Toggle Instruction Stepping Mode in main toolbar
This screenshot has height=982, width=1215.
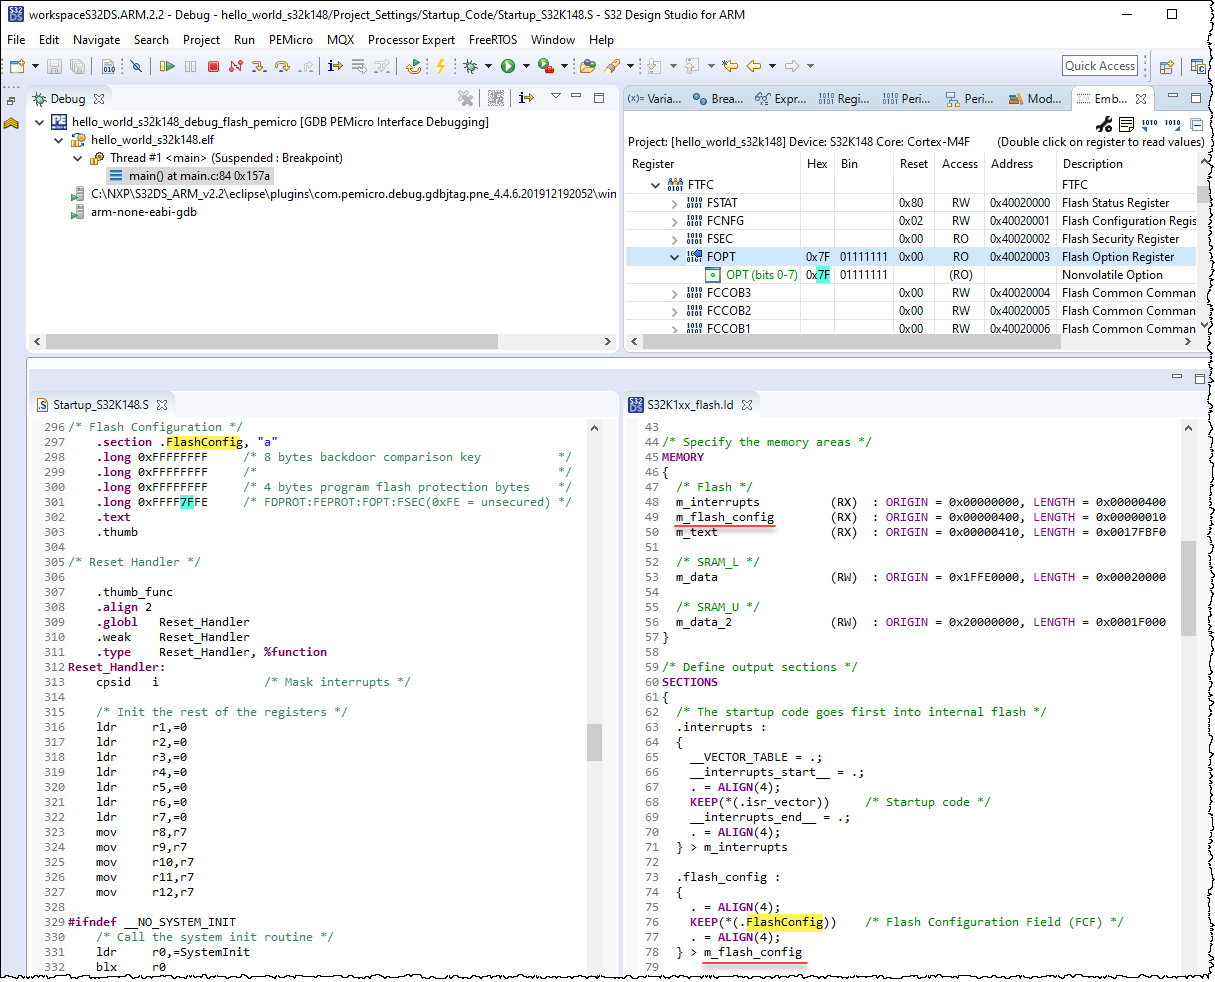335,67
